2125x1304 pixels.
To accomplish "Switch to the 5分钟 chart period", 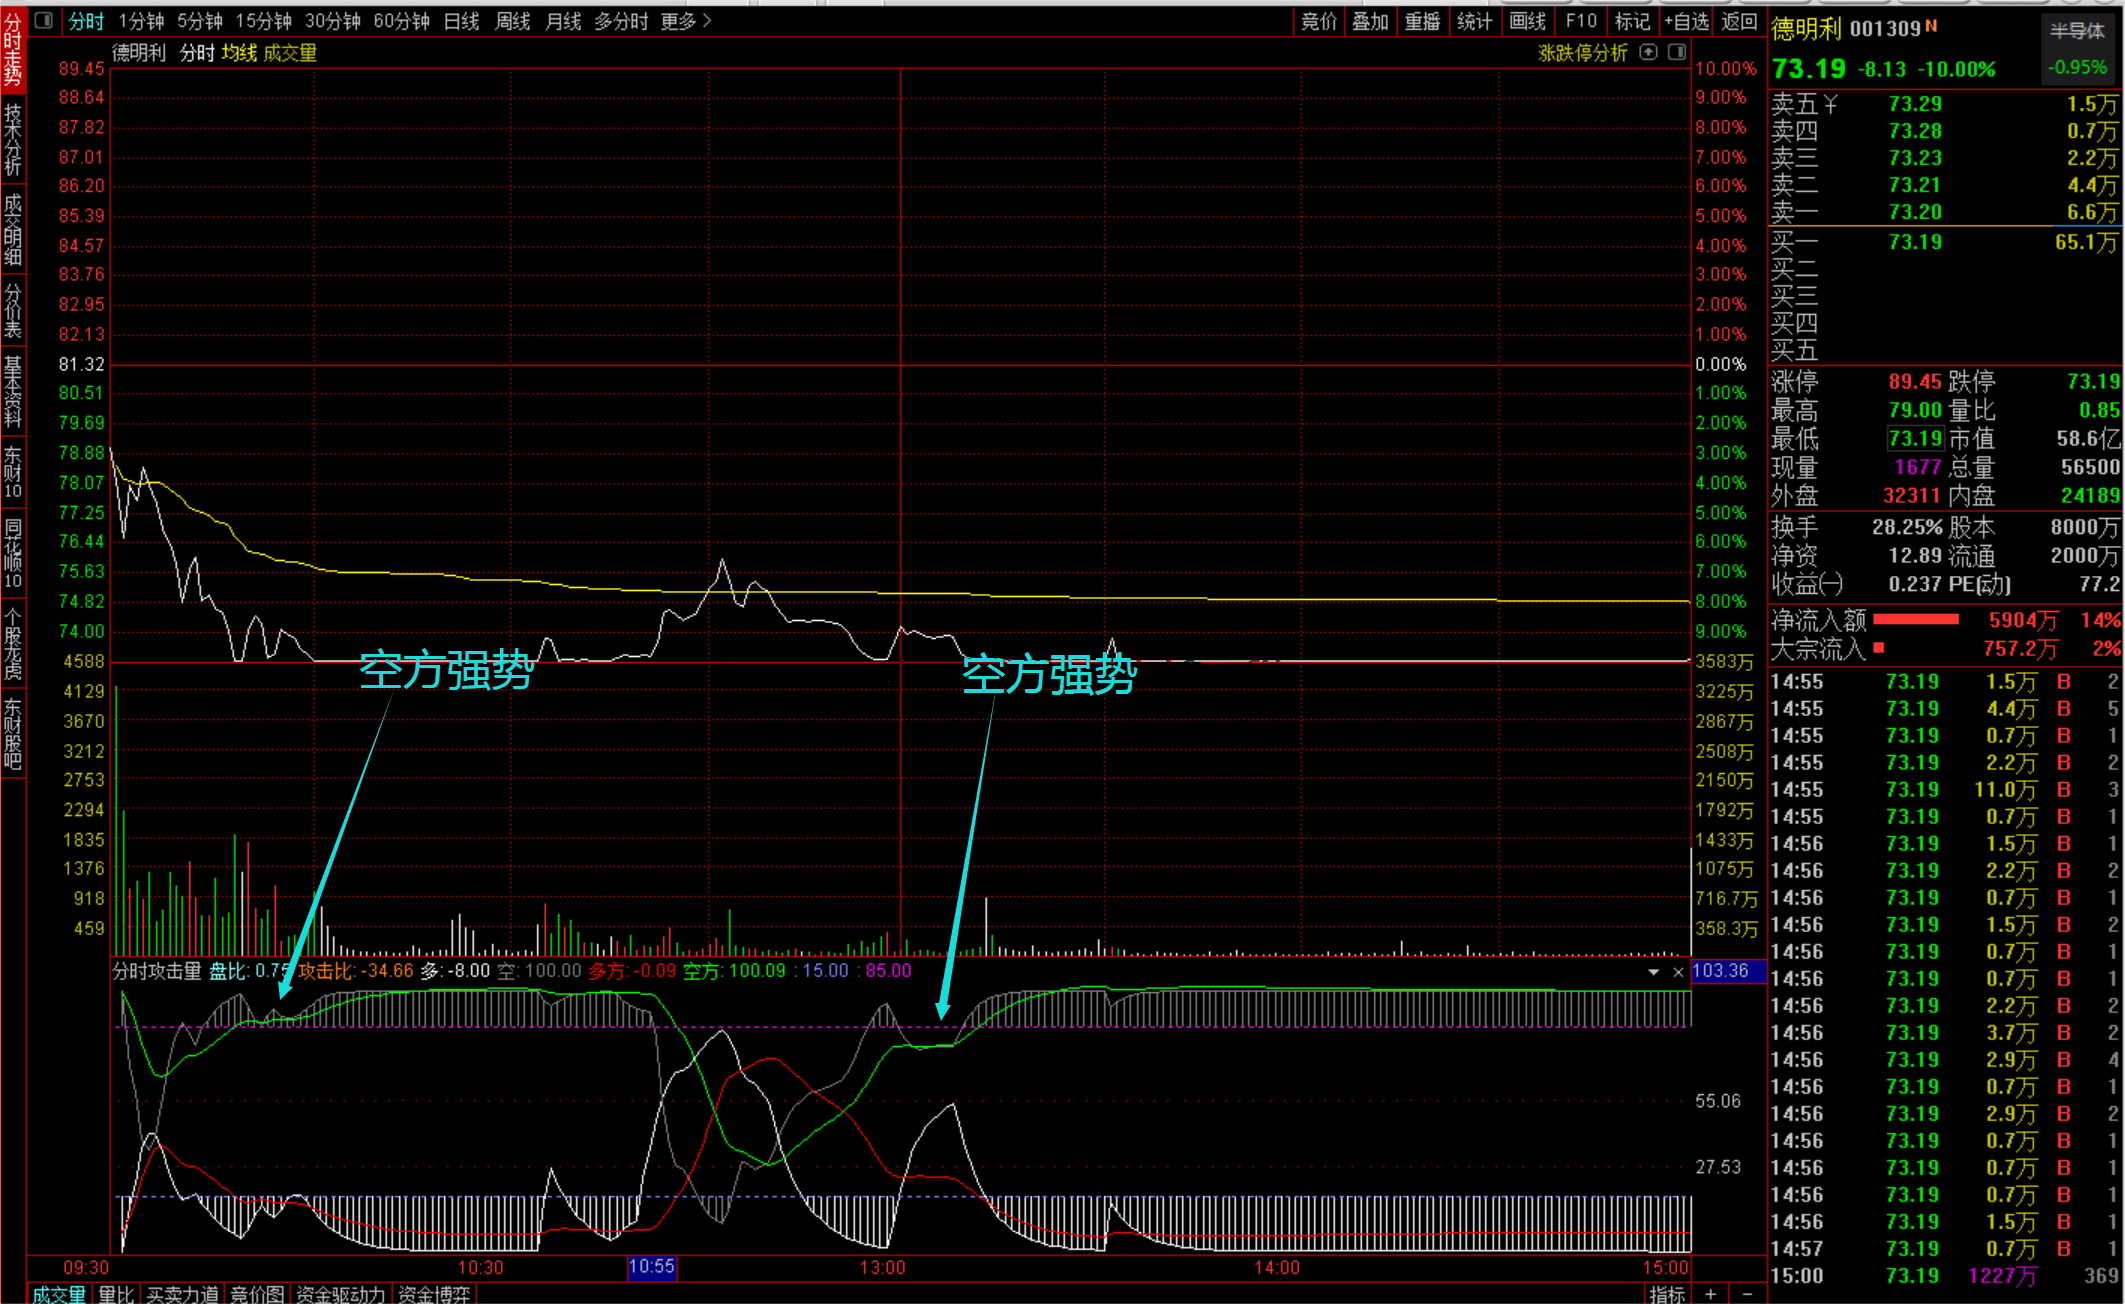I will [x=200, y=21].
